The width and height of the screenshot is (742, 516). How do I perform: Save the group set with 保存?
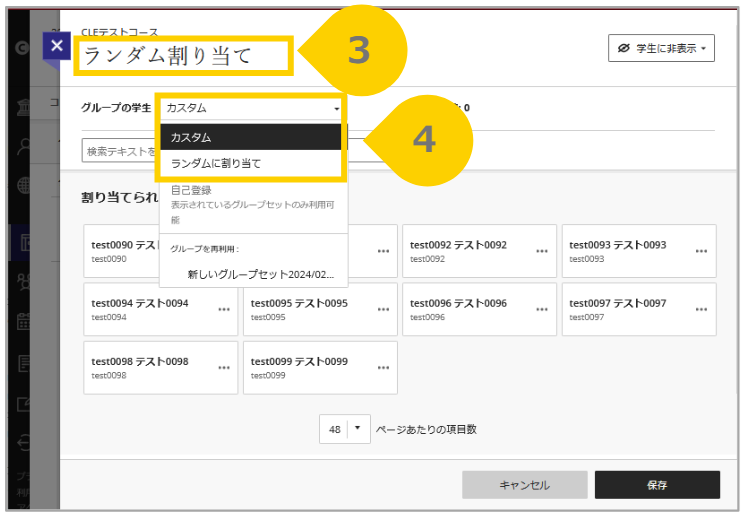(657, 485)
